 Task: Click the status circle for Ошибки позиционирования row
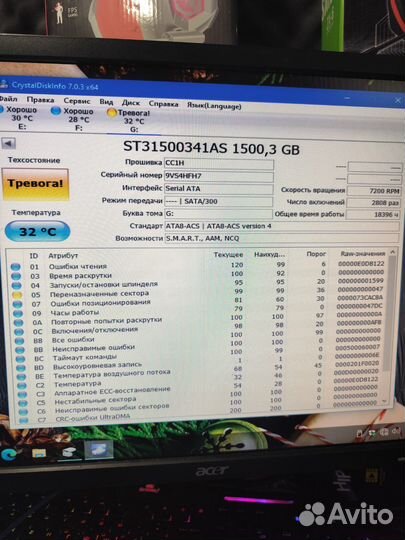coord(17,304)
